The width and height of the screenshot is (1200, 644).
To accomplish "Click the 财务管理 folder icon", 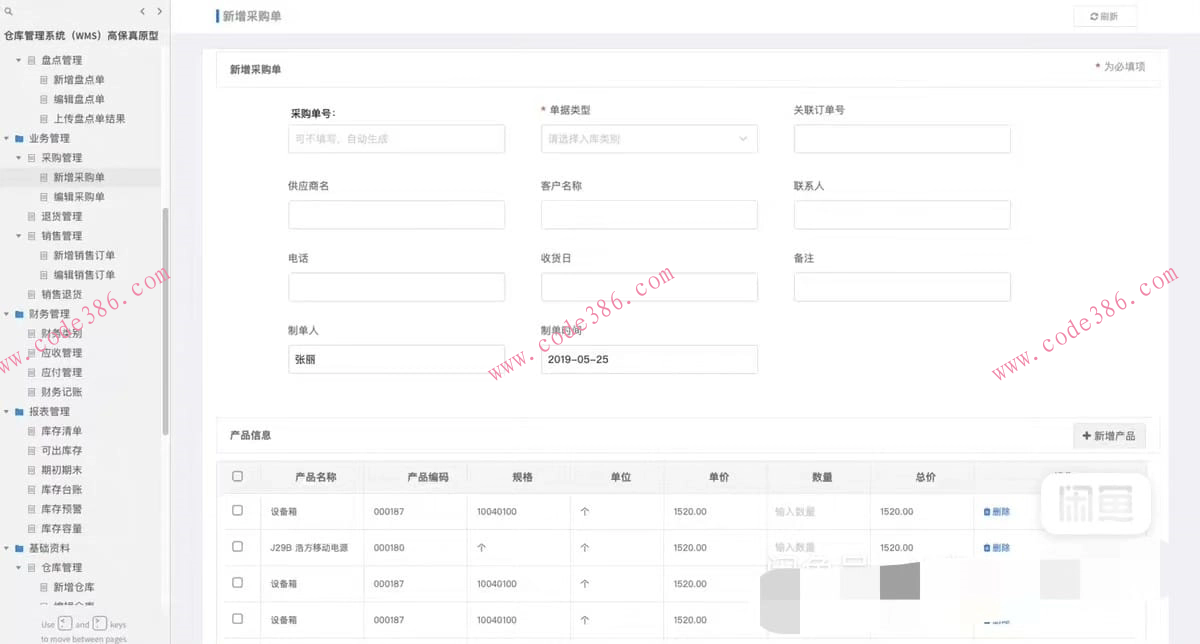I will pyautogui.click(x=20, y=314).
